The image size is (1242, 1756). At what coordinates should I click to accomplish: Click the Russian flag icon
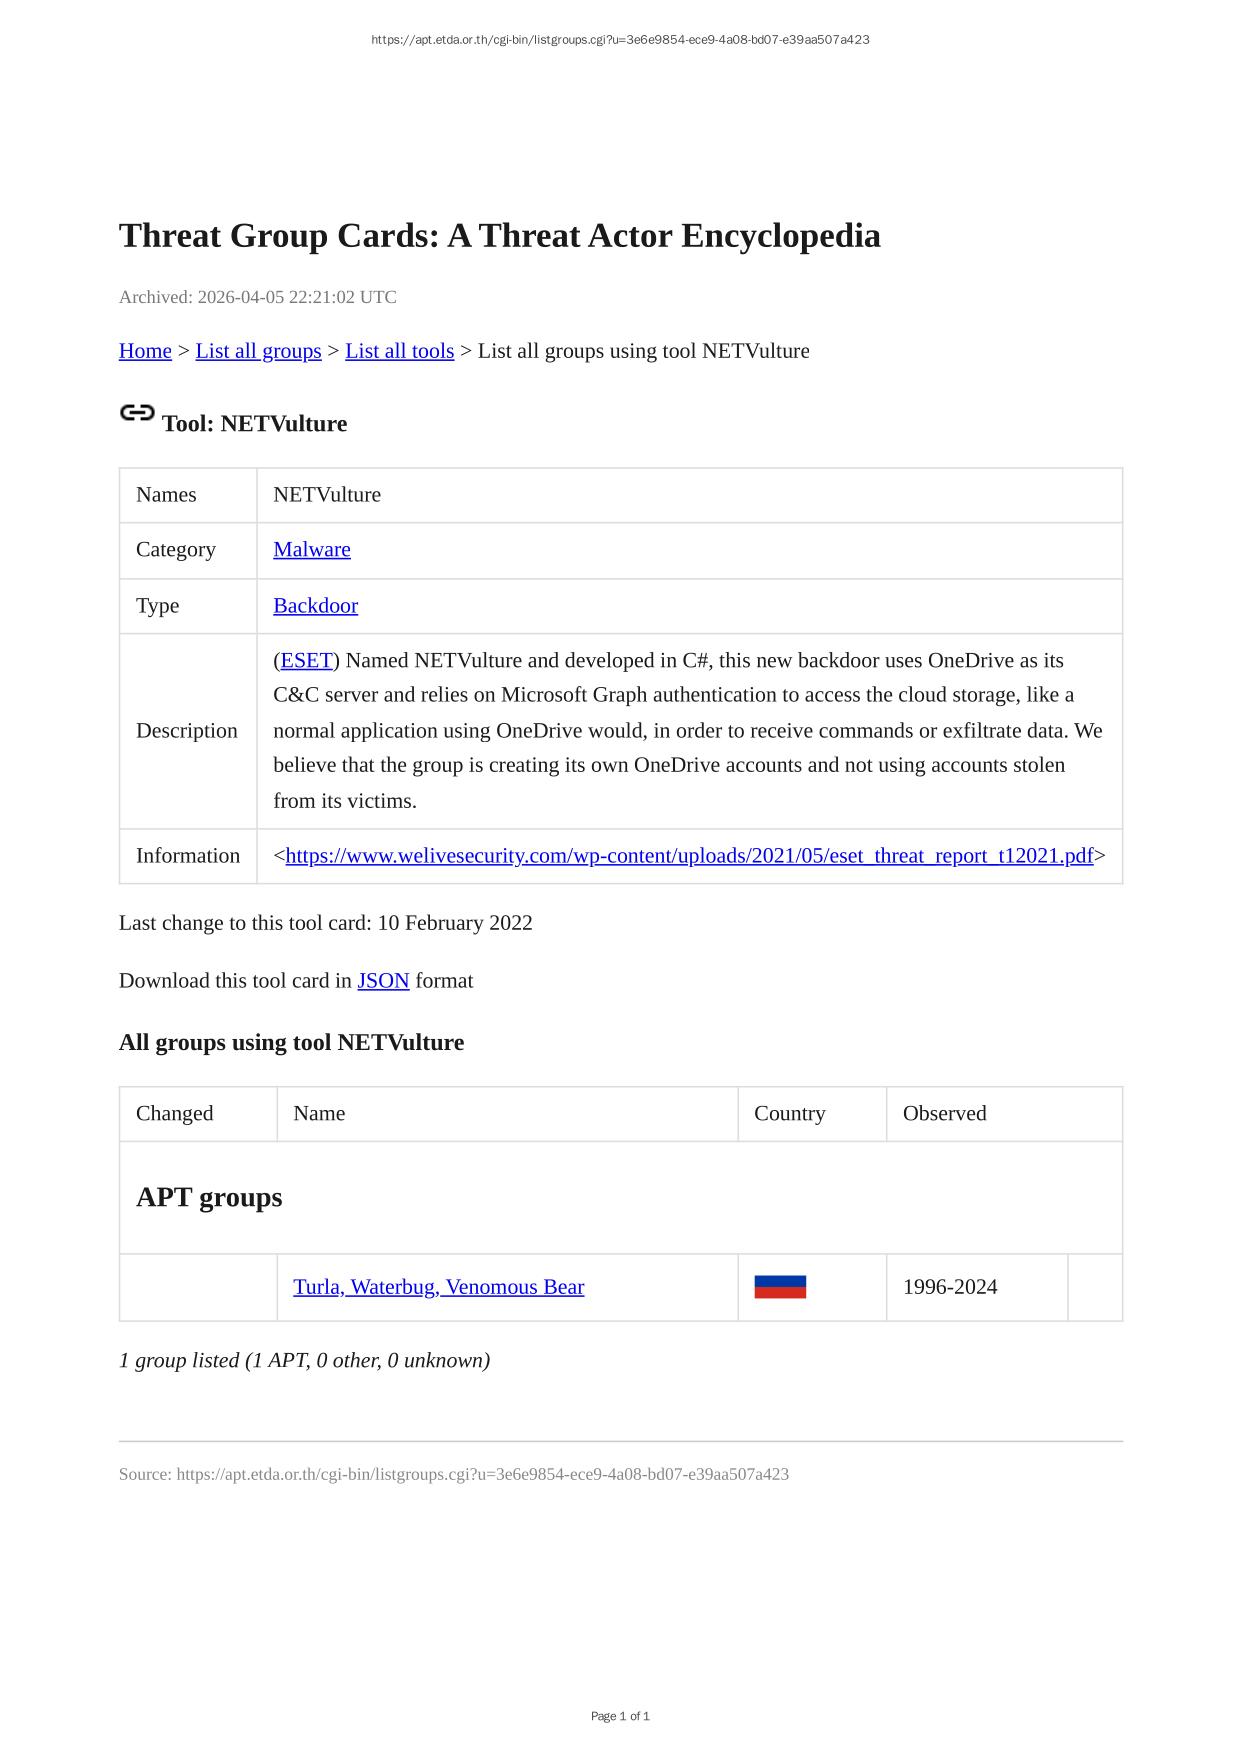tap(780, 1287)
